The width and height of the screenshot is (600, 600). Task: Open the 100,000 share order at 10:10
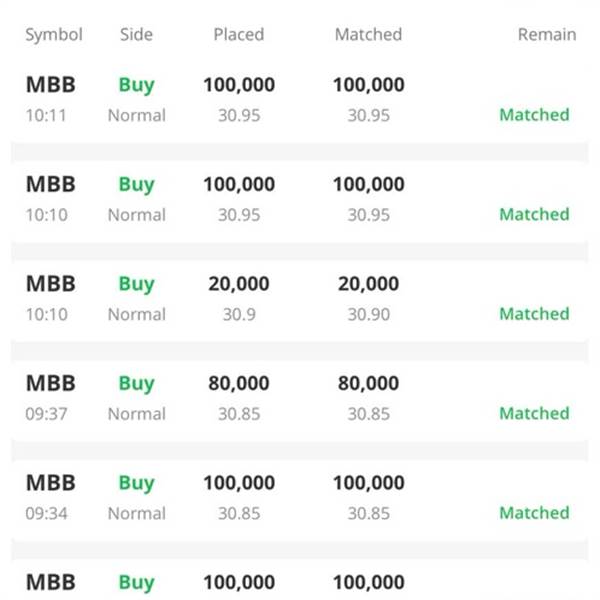click(300, 199)
